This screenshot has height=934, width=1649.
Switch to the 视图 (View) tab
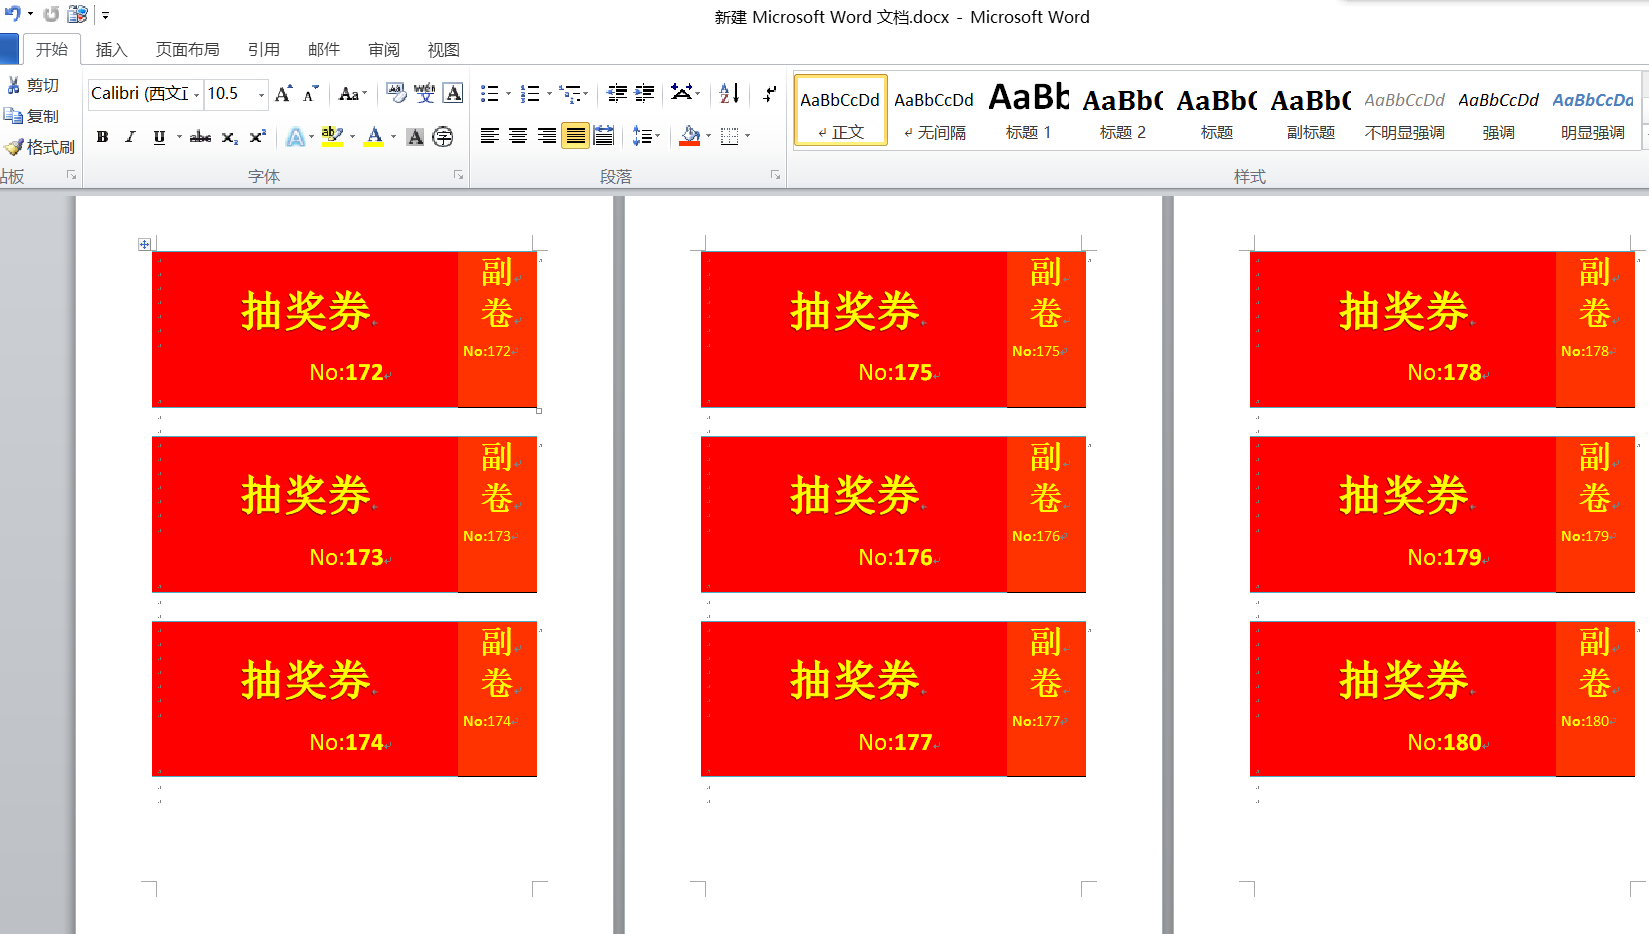pos(443,50)
